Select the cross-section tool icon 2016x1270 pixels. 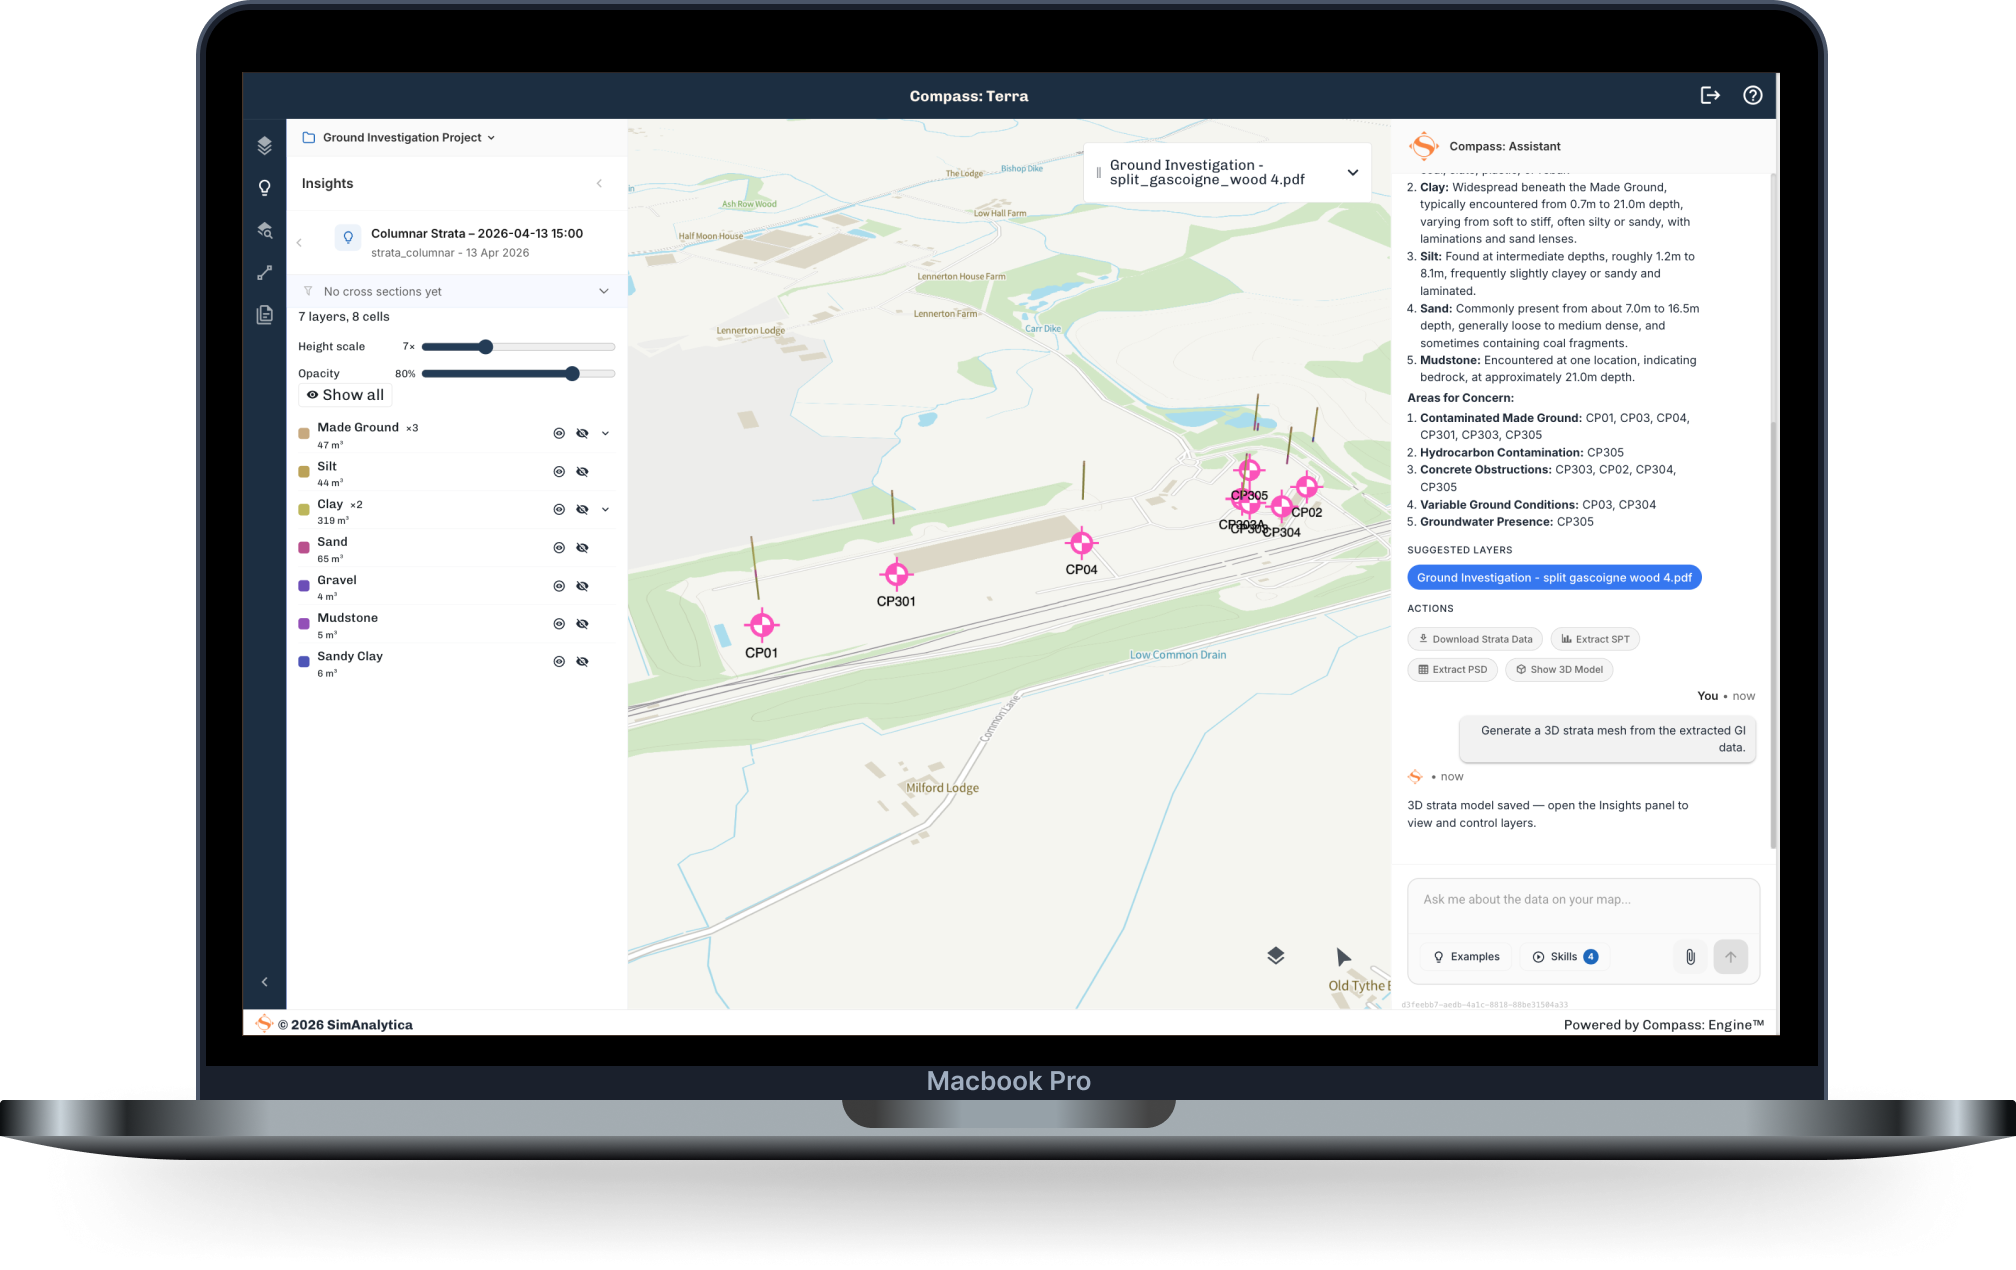264,272
